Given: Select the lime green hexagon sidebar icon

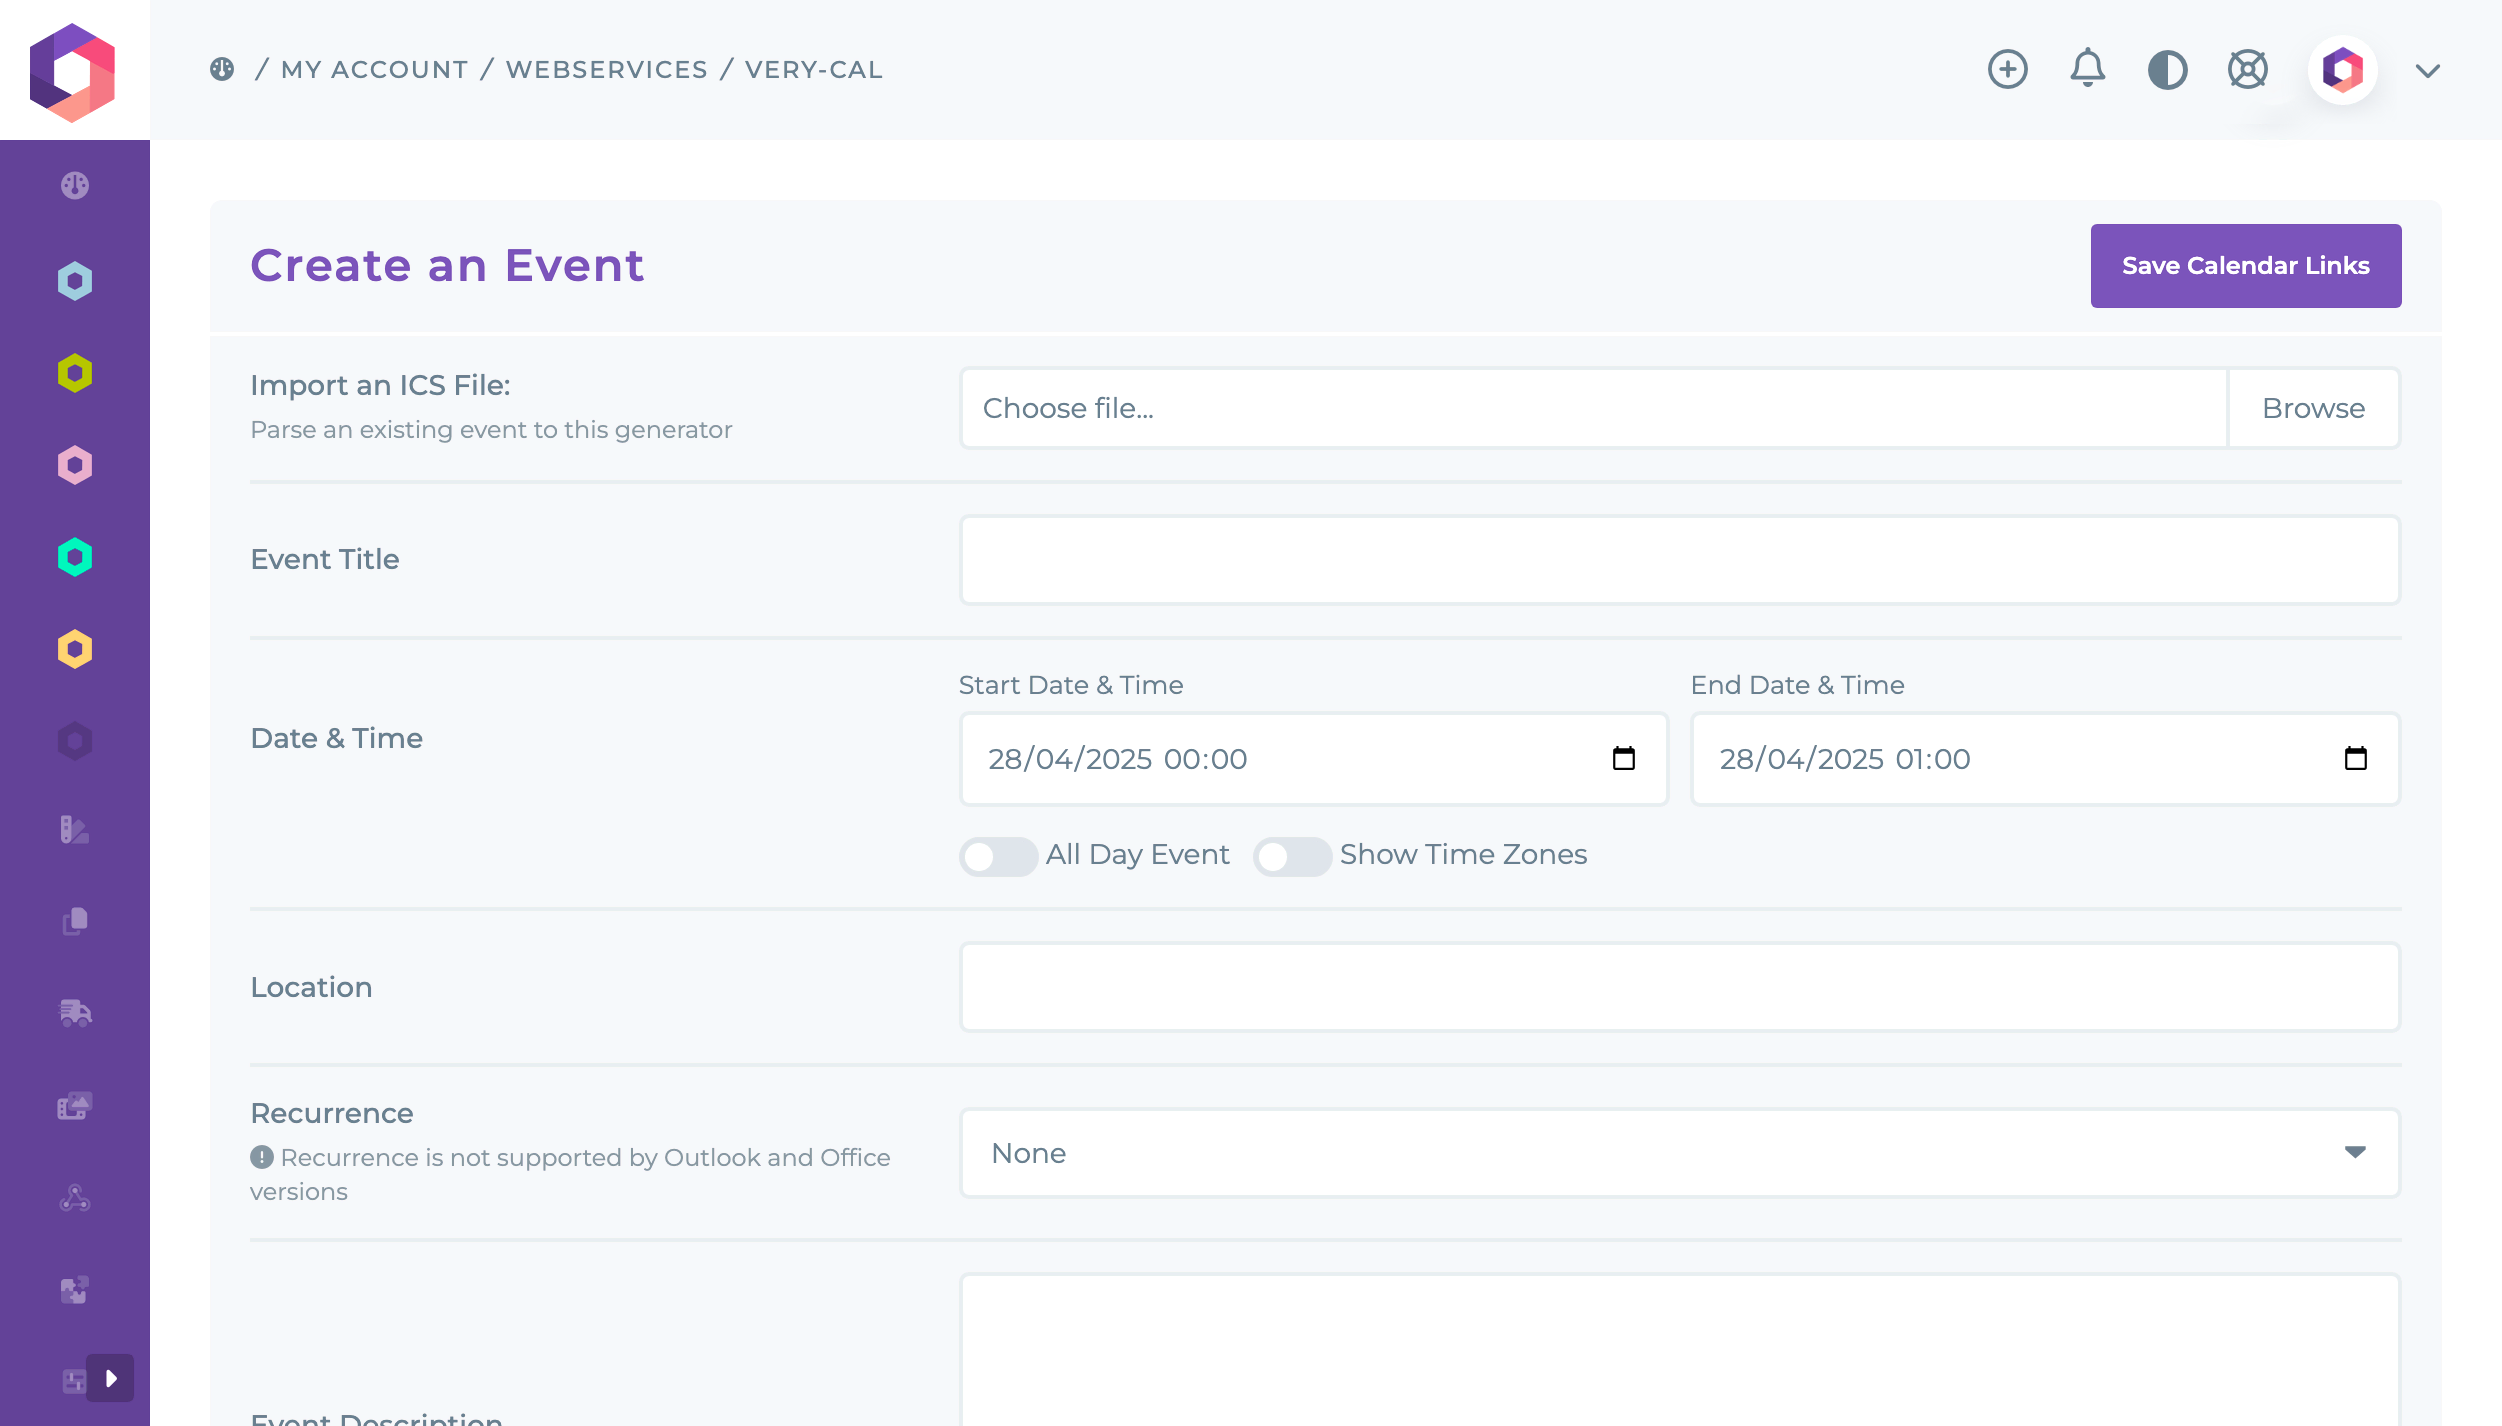Looking at the screenshot, I should [x=75, y=373].
